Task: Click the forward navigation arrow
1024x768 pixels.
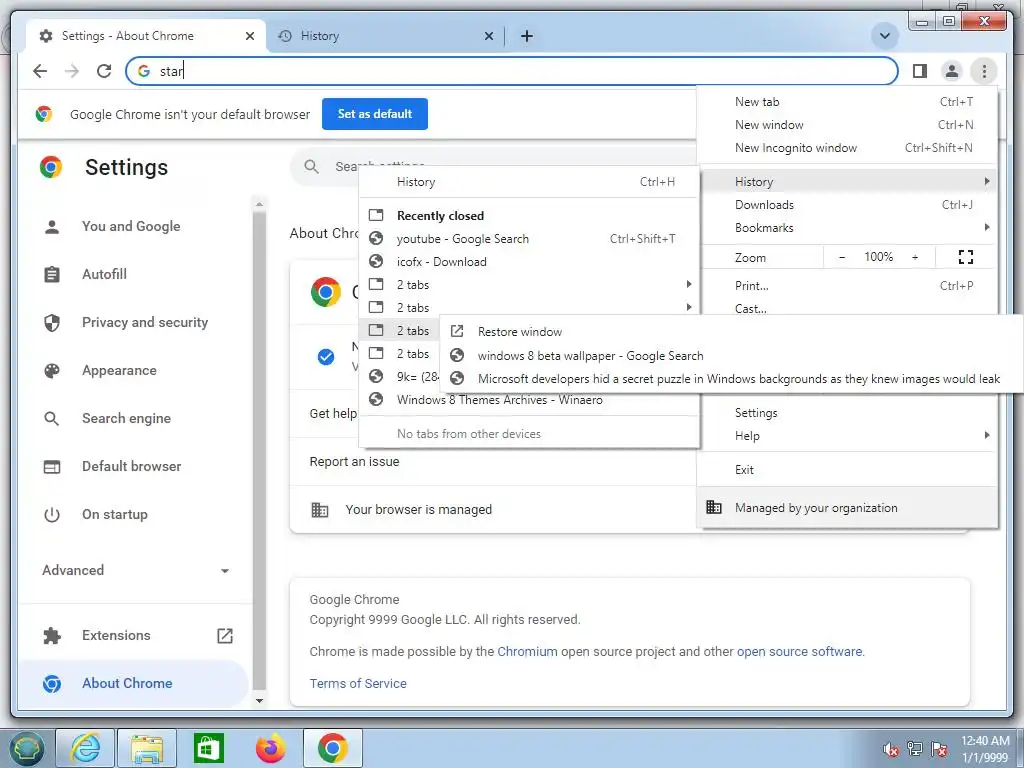Action: [x=72, y=71]
